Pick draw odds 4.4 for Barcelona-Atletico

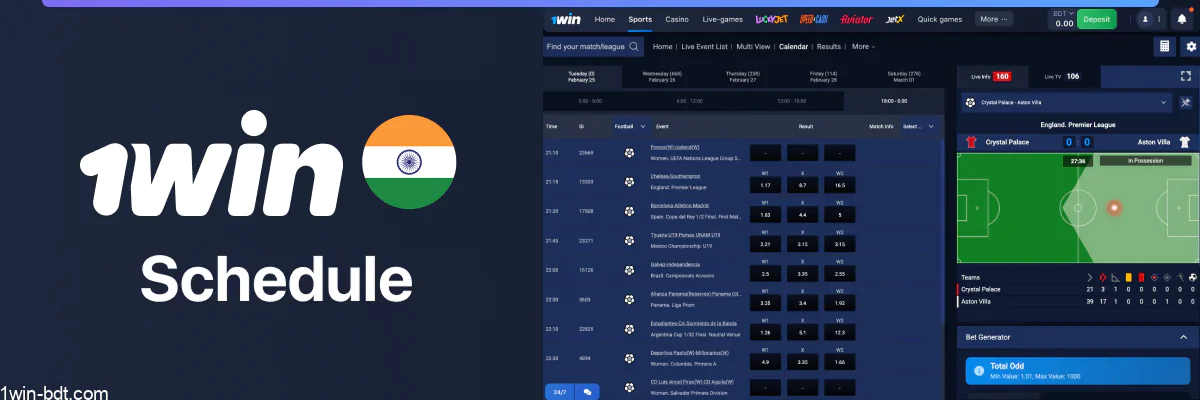click(x=802, y=214)
